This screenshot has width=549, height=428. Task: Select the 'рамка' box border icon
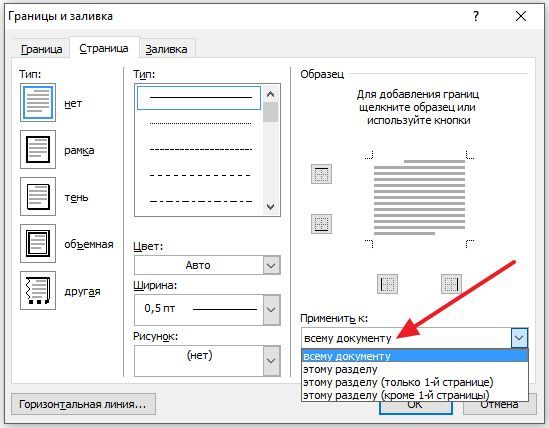[38, 150]
